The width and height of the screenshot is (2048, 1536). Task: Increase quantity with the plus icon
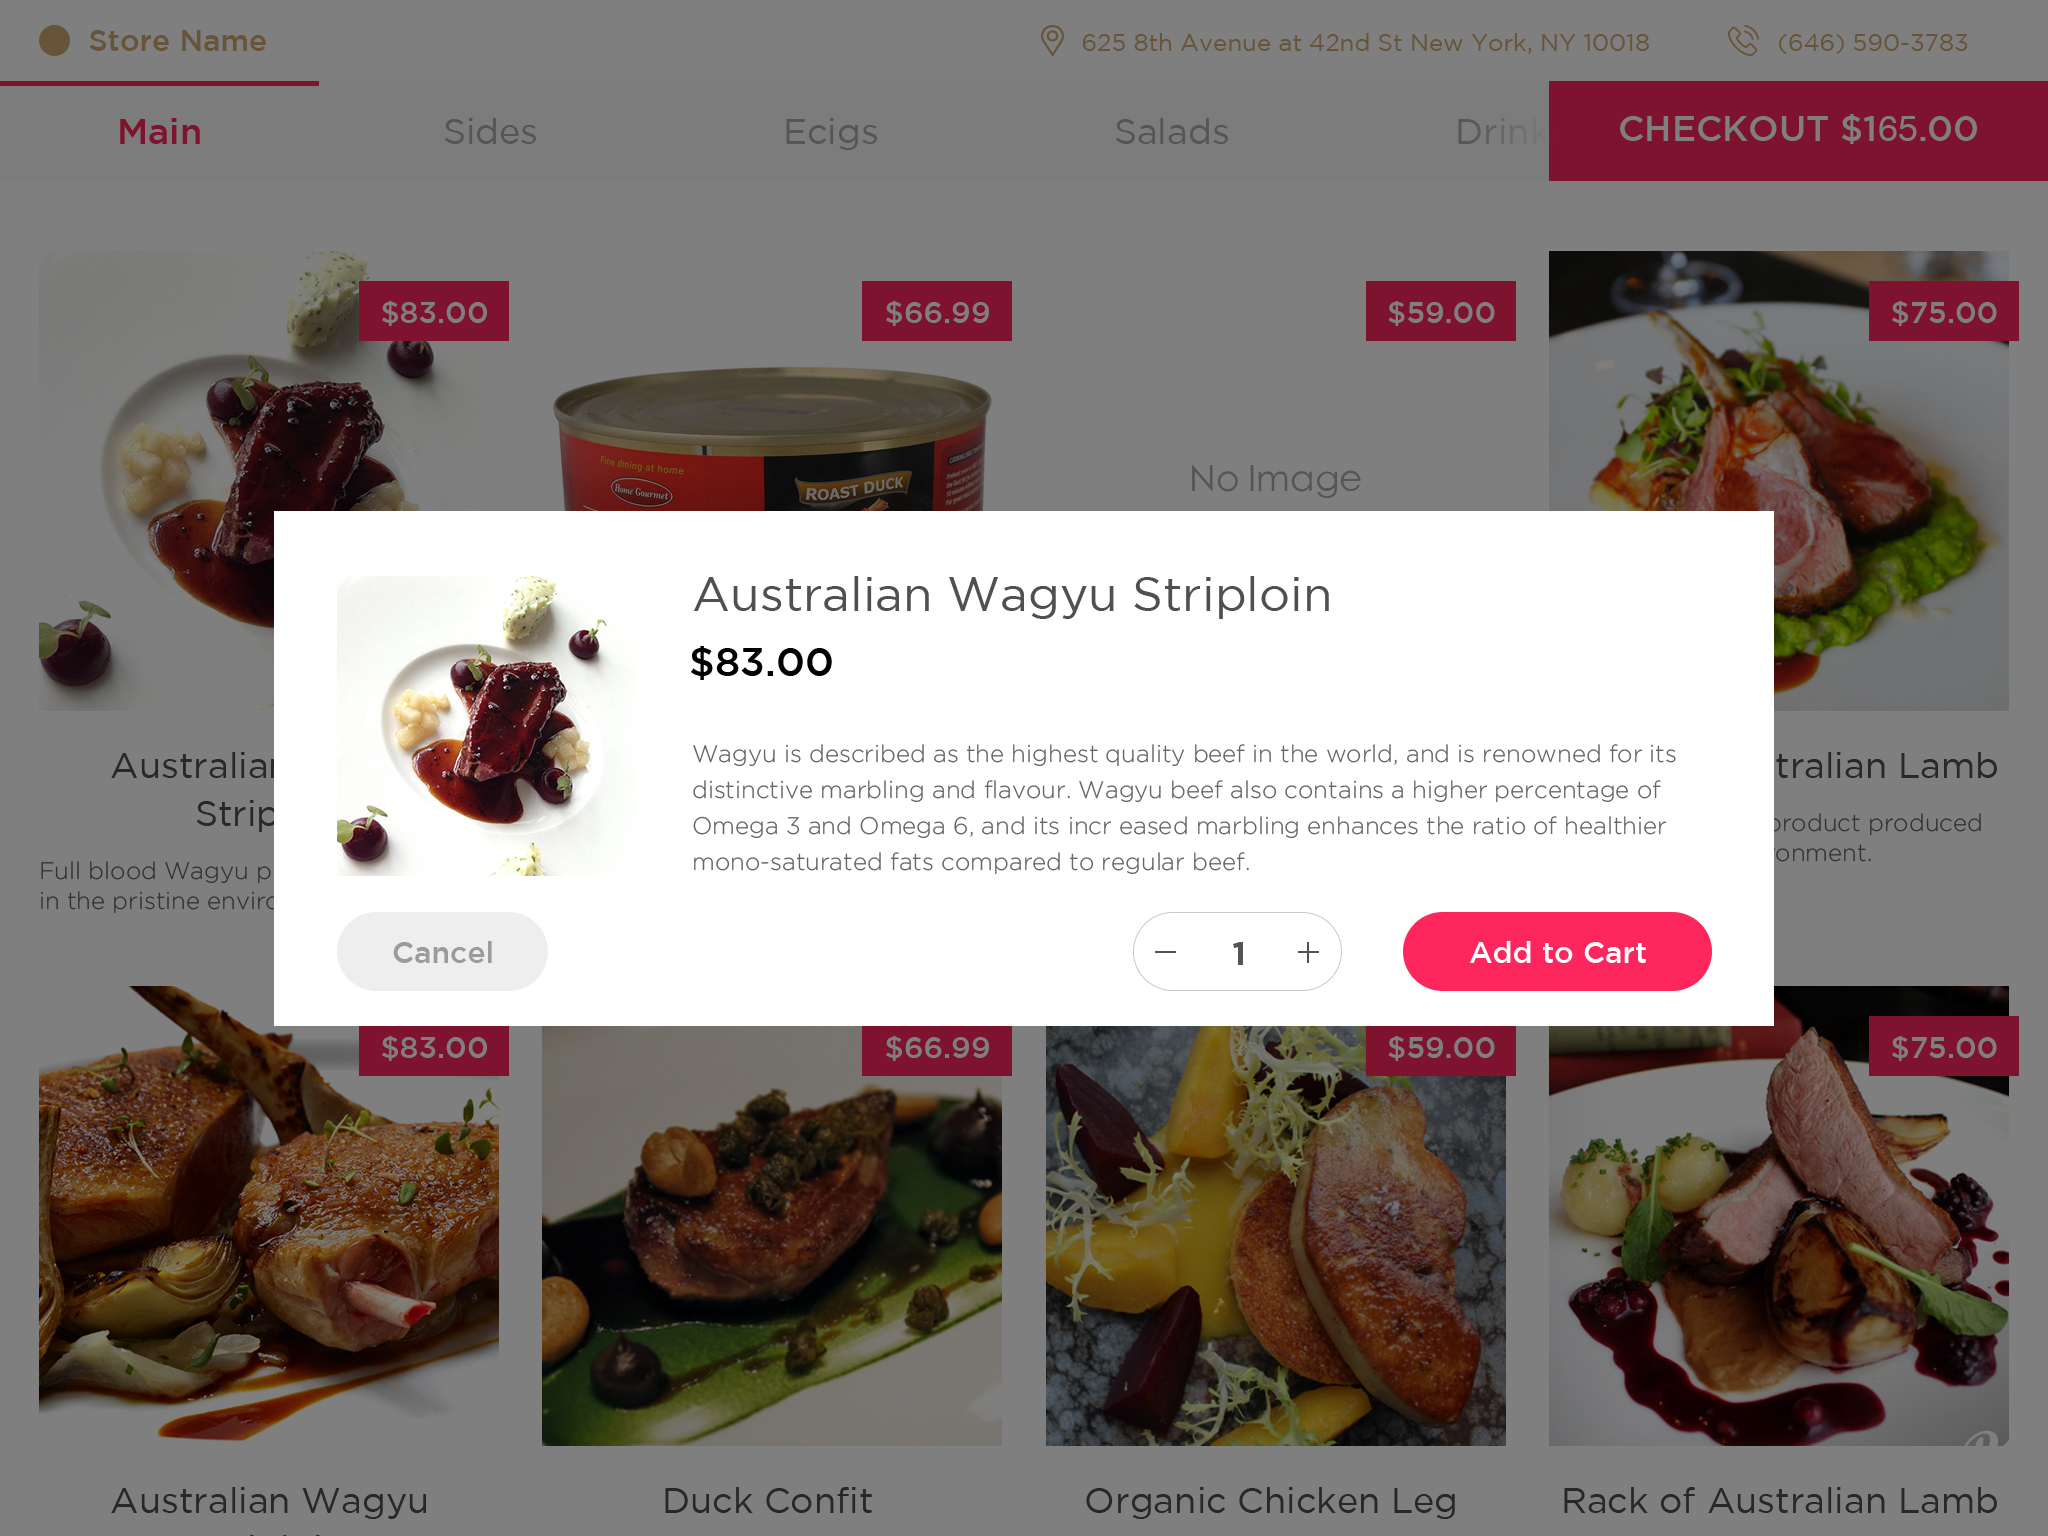pyautogui.click(x=1308, y=952)
